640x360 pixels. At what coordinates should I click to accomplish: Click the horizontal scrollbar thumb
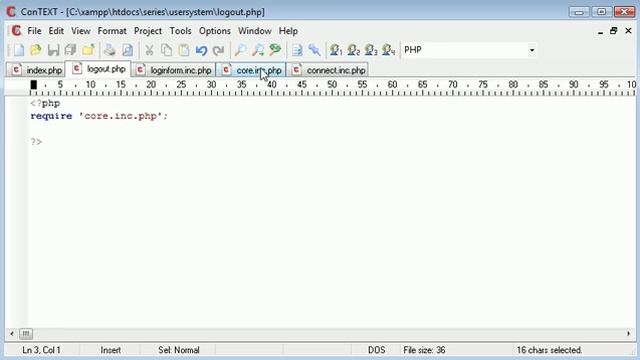pyautogui.click(x=26, y=334)
